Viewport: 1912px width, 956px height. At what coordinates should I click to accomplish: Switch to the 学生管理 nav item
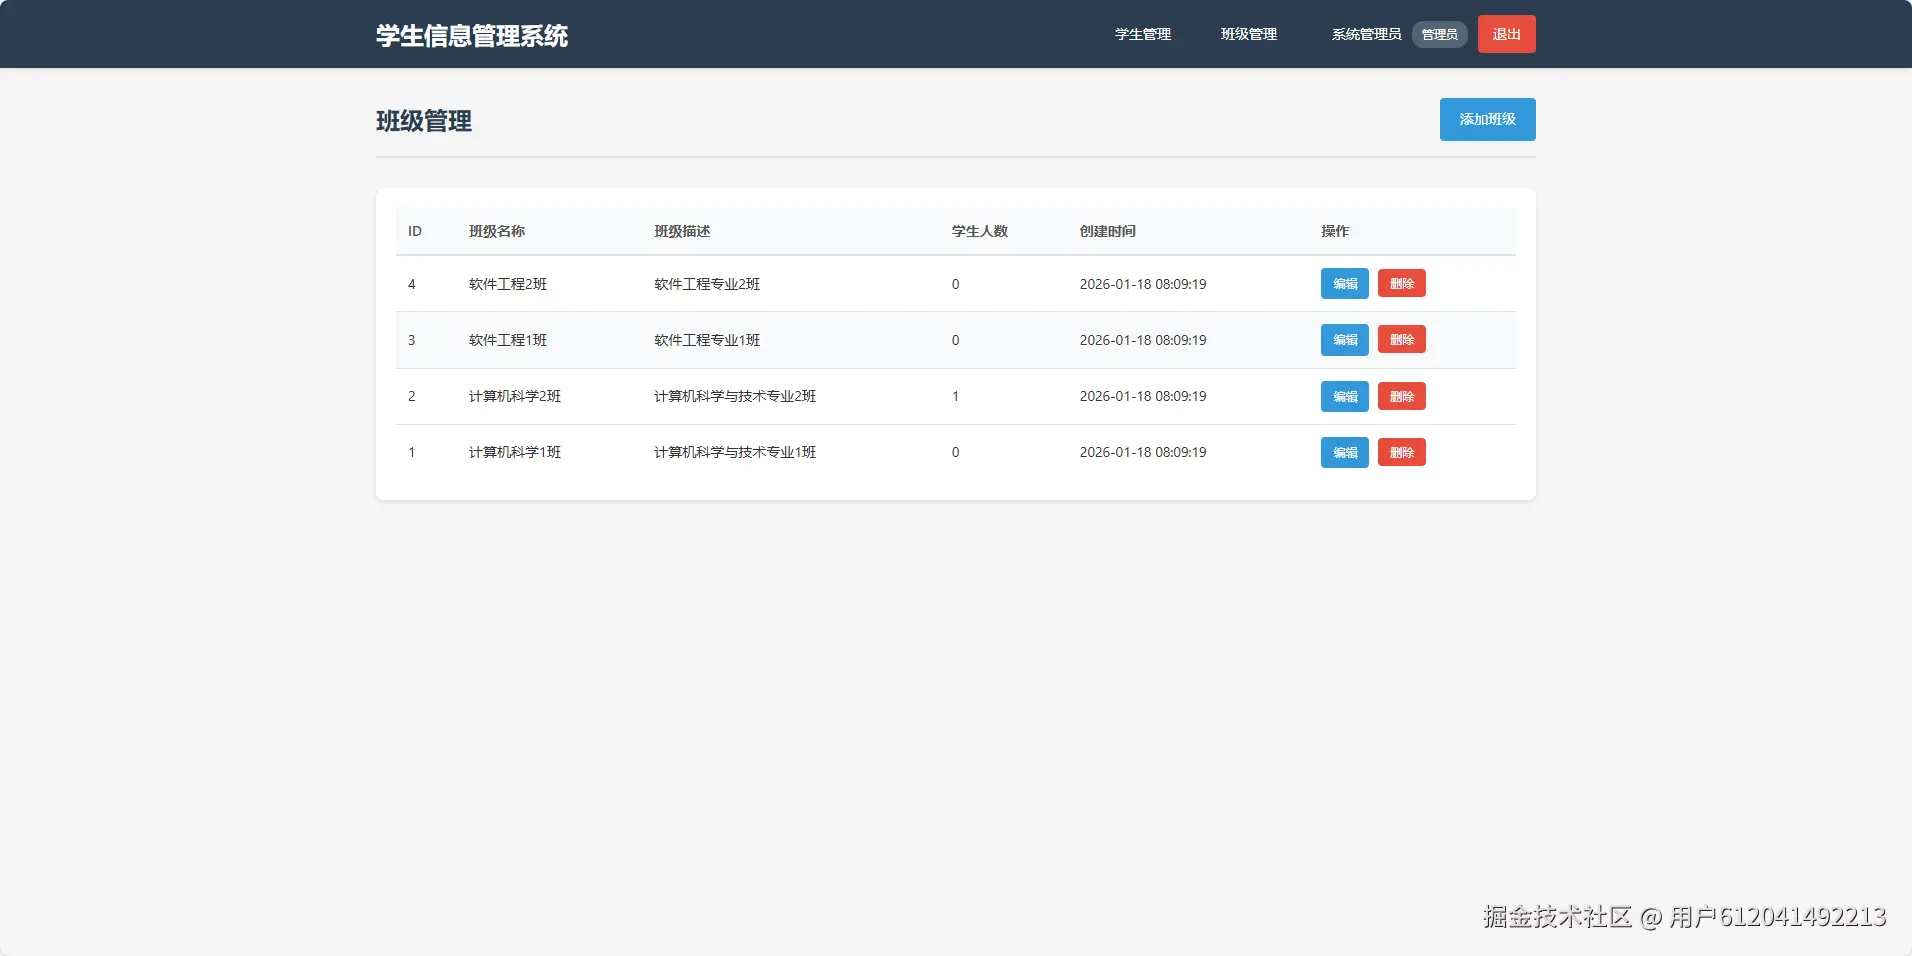[x=1143, y=33]
